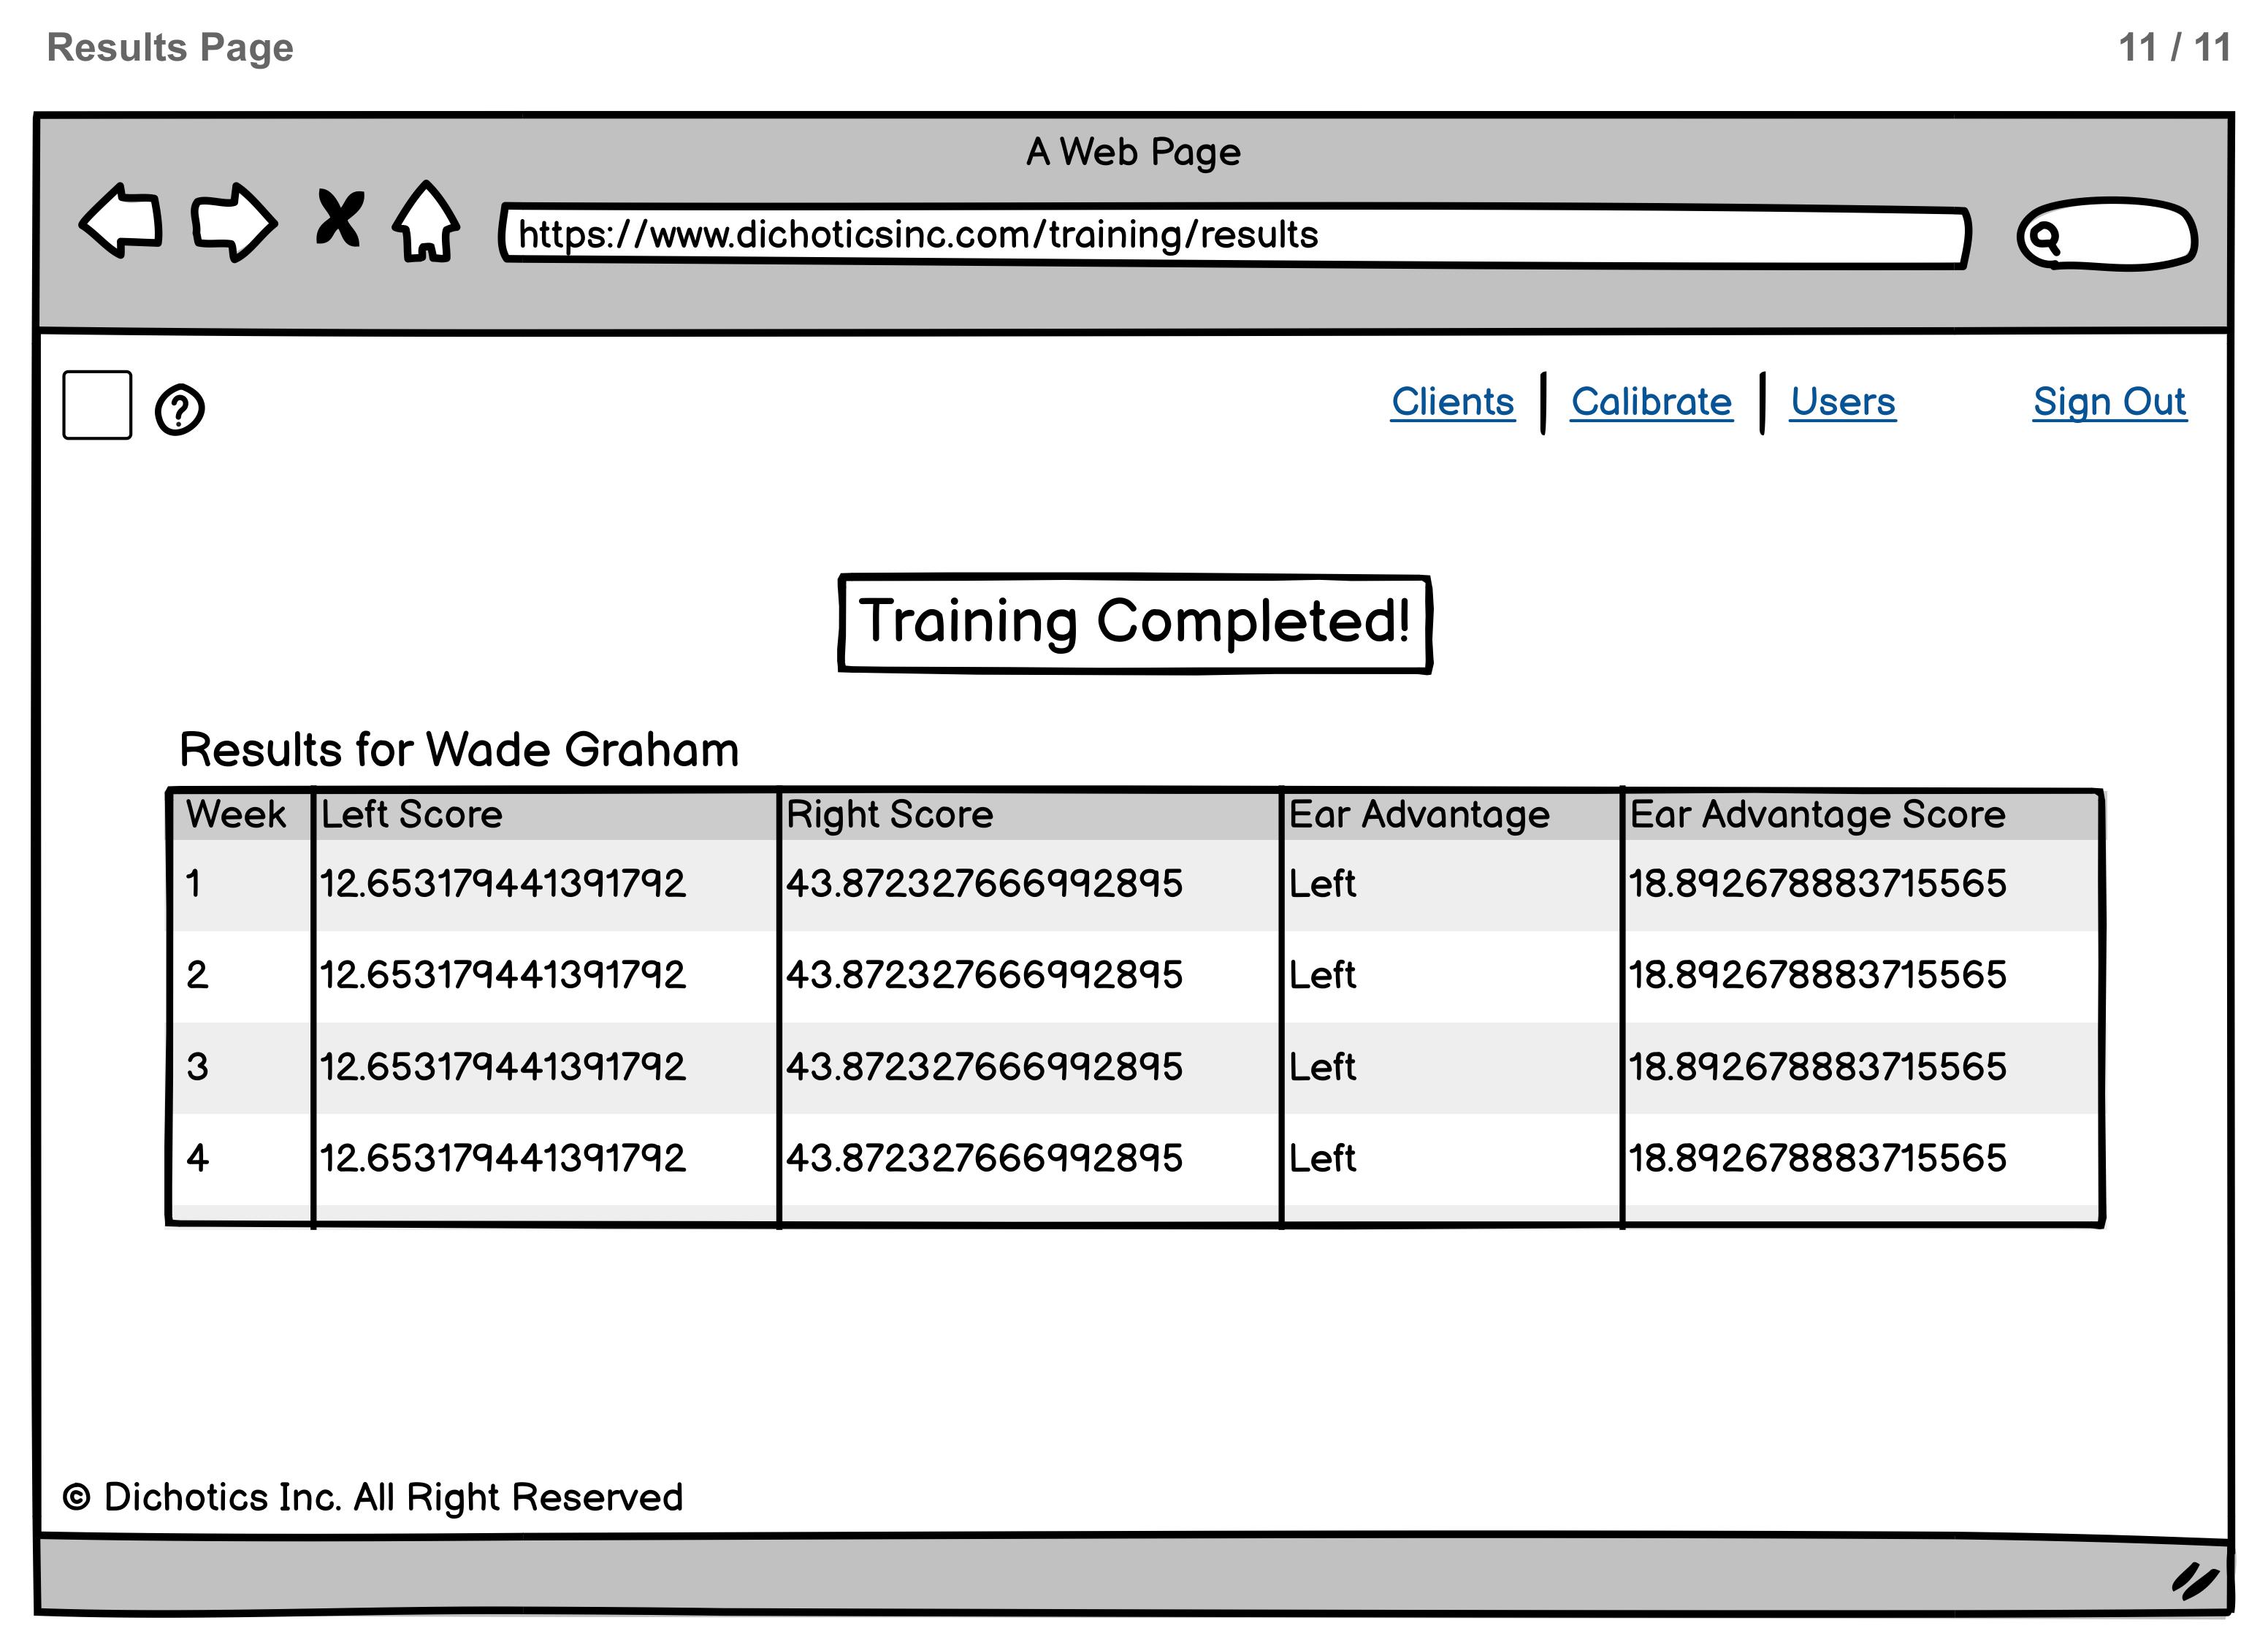Viewport: 2268px width, 1650px height.
Task: Click the browser back arrow
Action: pyautogui.click(x=121, y=221)
